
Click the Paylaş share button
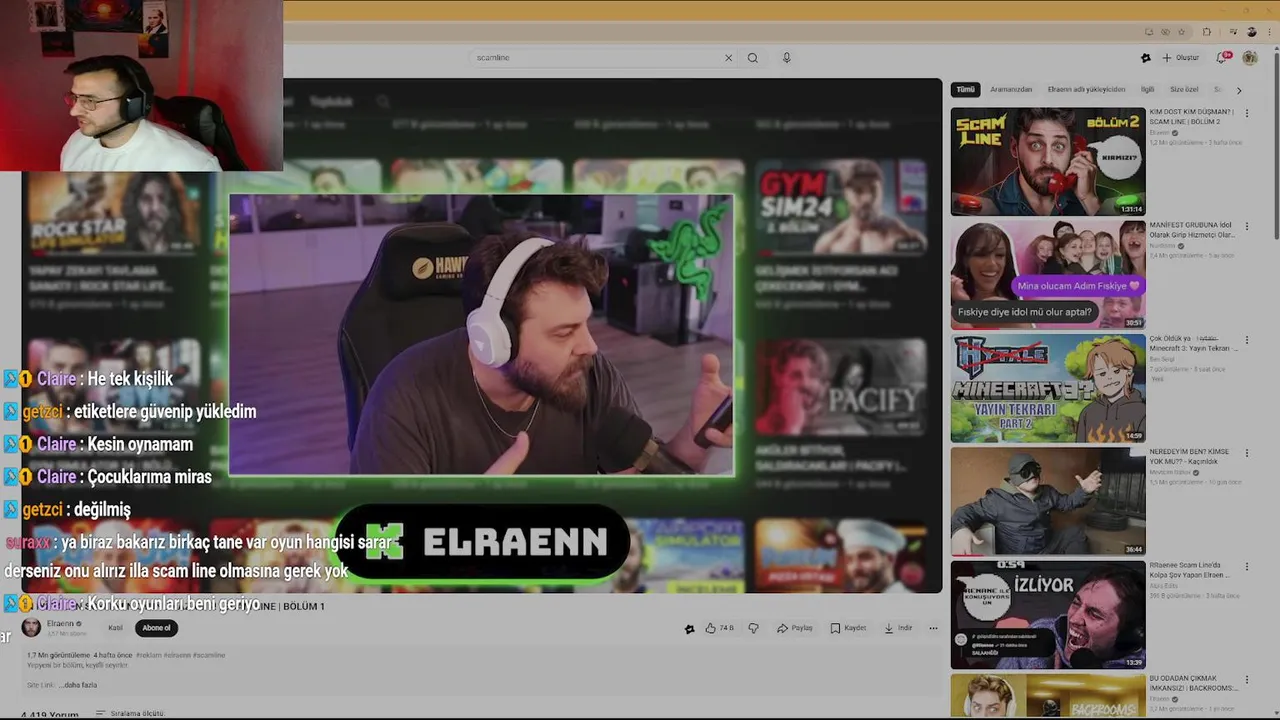tap(795, 628)
